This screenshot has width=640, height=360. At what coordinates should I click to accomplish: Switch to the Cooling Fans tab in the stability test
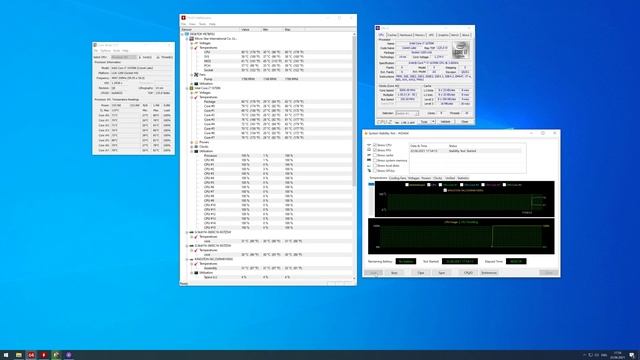[398, 178]
